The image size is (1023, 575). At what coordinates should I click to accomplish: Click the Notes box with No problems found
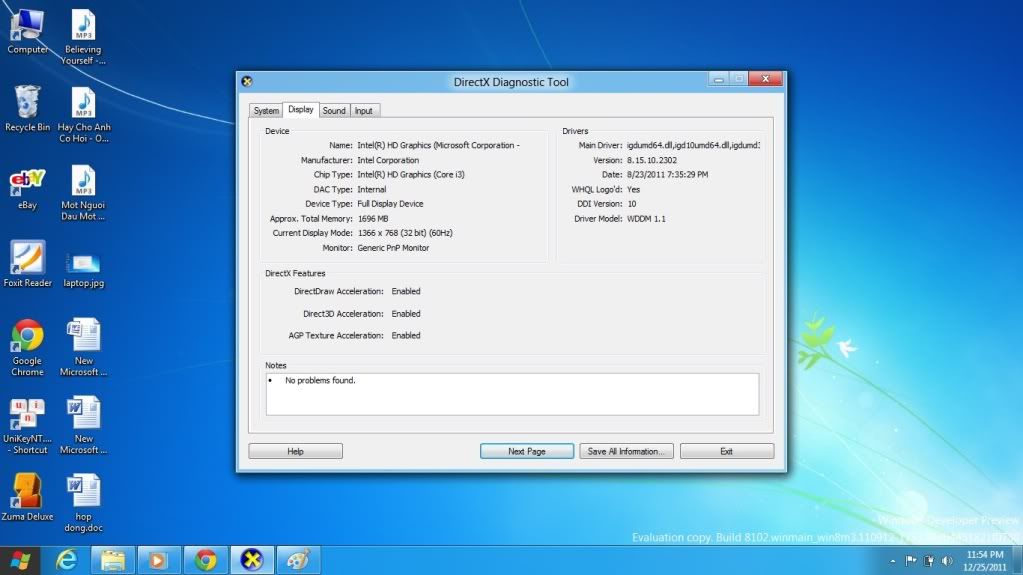point(512,394)
